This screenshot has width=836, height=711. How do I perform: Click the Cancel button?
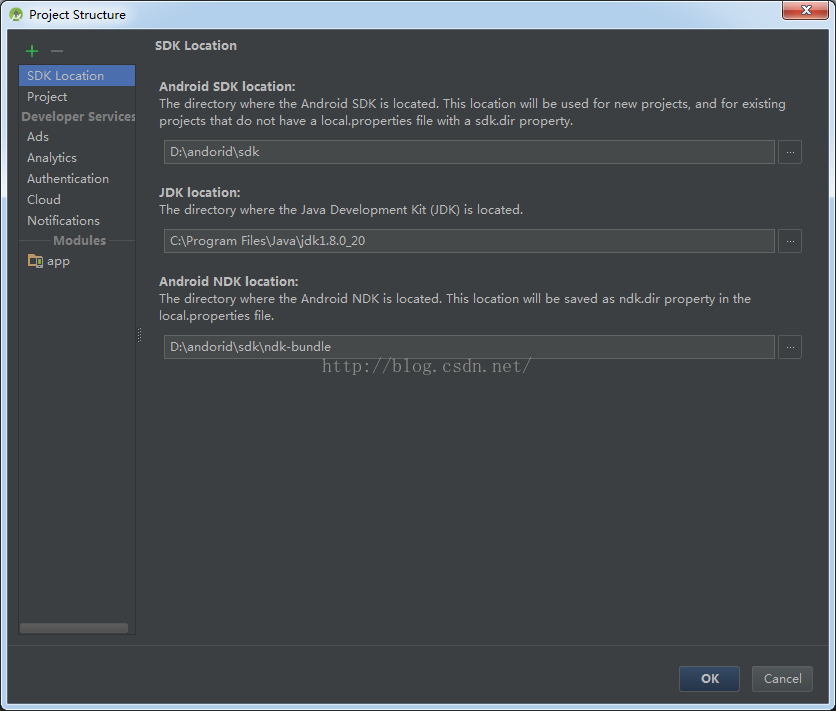coord(782,678)
